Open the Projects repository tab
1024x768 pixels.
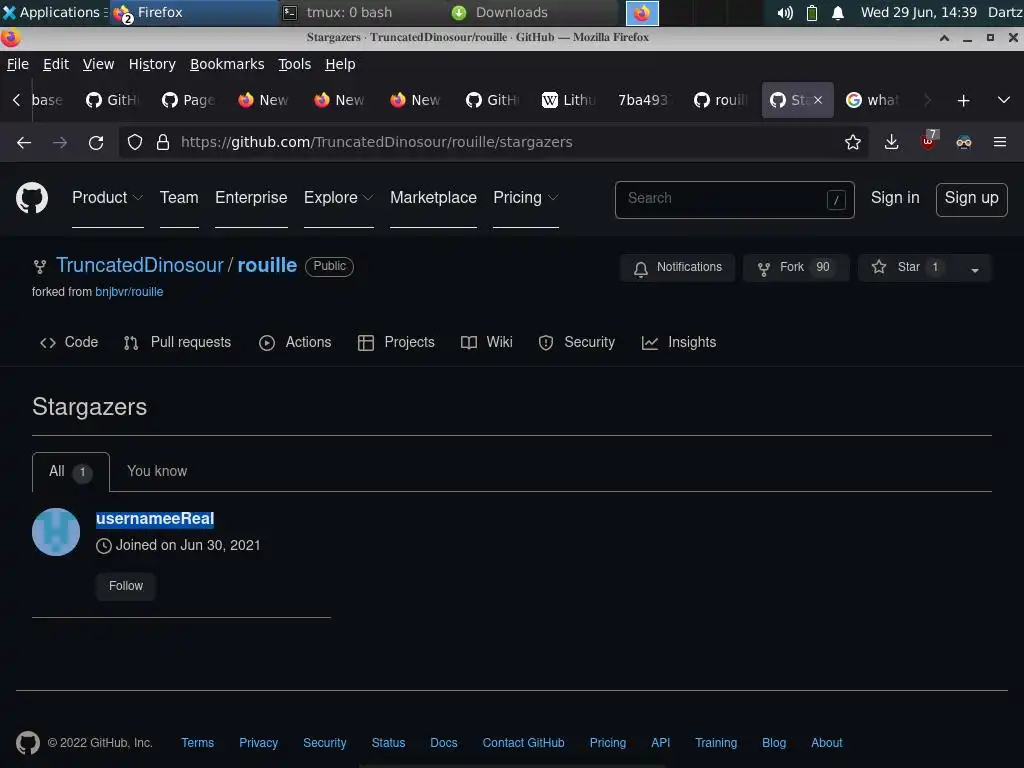coord(396,342)
